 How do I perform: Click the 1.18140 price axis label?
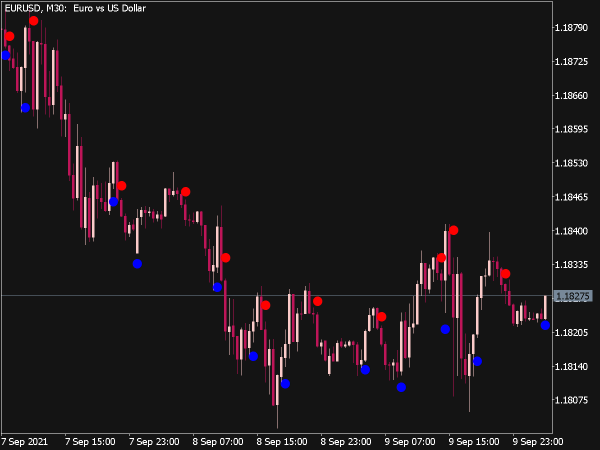(x=571, y=366)
